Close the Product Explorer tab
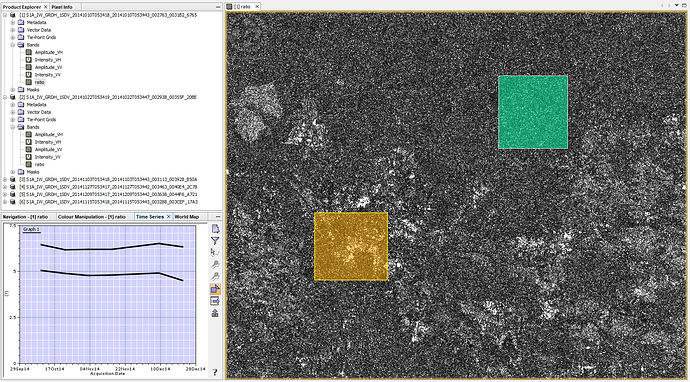The height and width of the screenshot is (382, 690). tap(46, 7)
